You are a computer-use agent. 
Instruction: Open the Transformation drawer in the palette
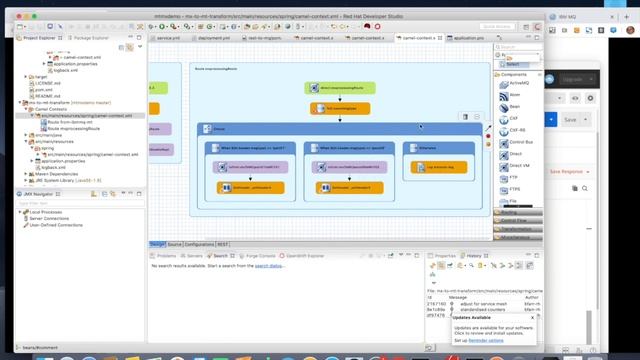pyautogui.click(x=518, y=229)
